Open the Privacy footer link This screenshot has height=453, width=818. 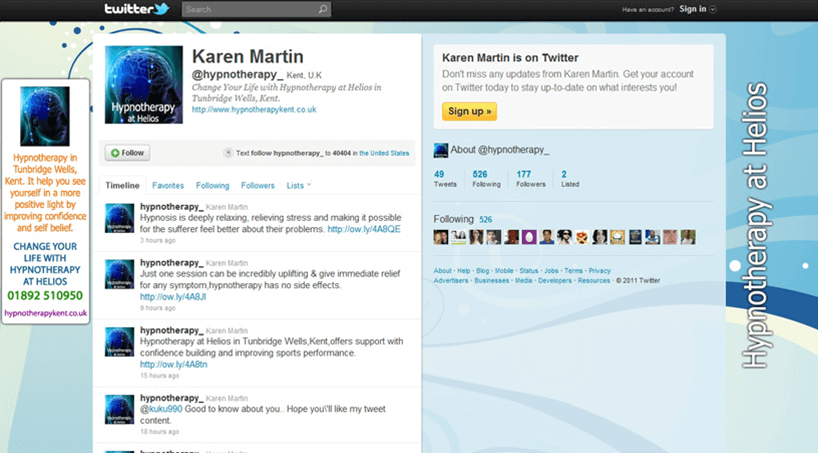click(x=599, y=271)
